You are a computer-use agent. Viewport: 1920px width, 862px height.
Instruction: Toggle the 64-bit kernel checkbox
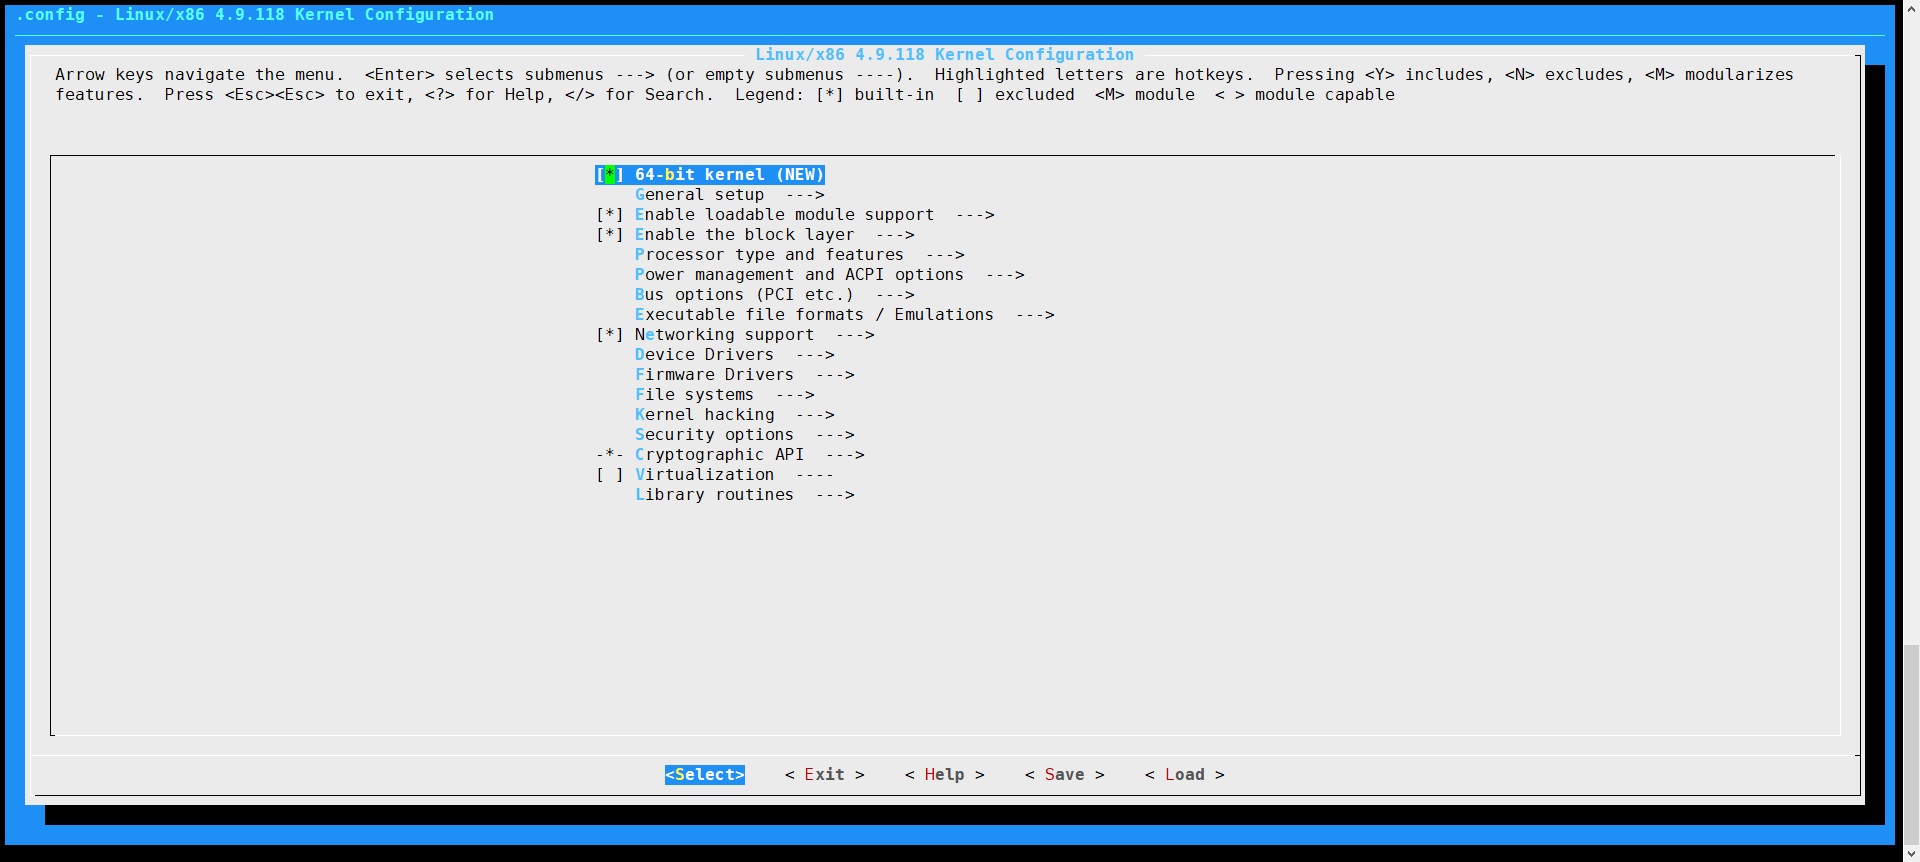click(x=610, y=175)
